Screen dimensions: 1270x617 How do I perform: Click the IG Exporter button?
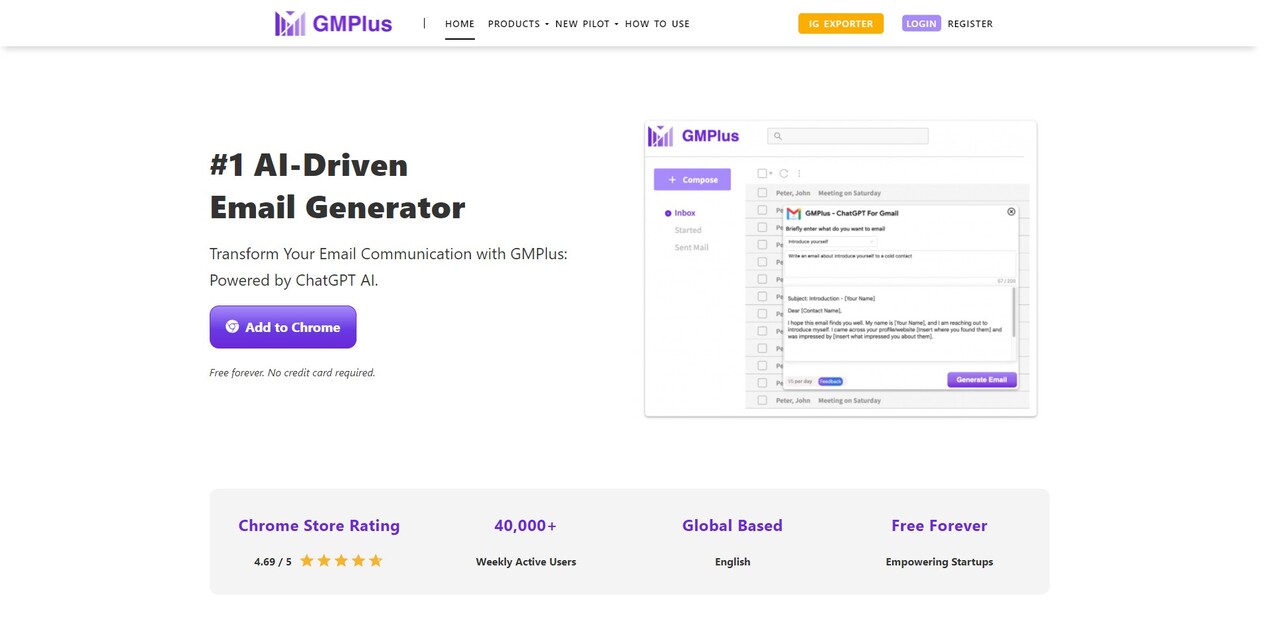(x=840, y=24)
